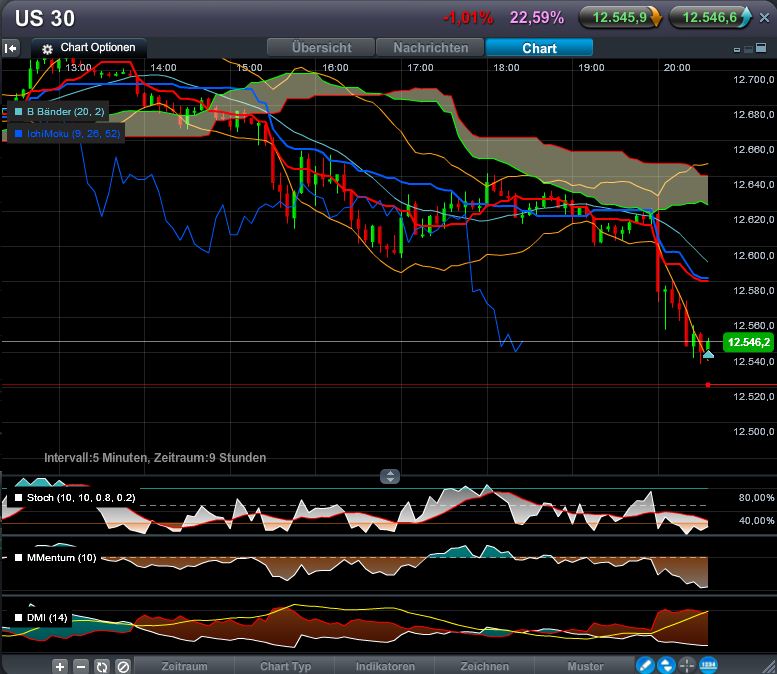Click the red marker dot on the red horizontal line

pyautogui.click(x=708, y=385)
